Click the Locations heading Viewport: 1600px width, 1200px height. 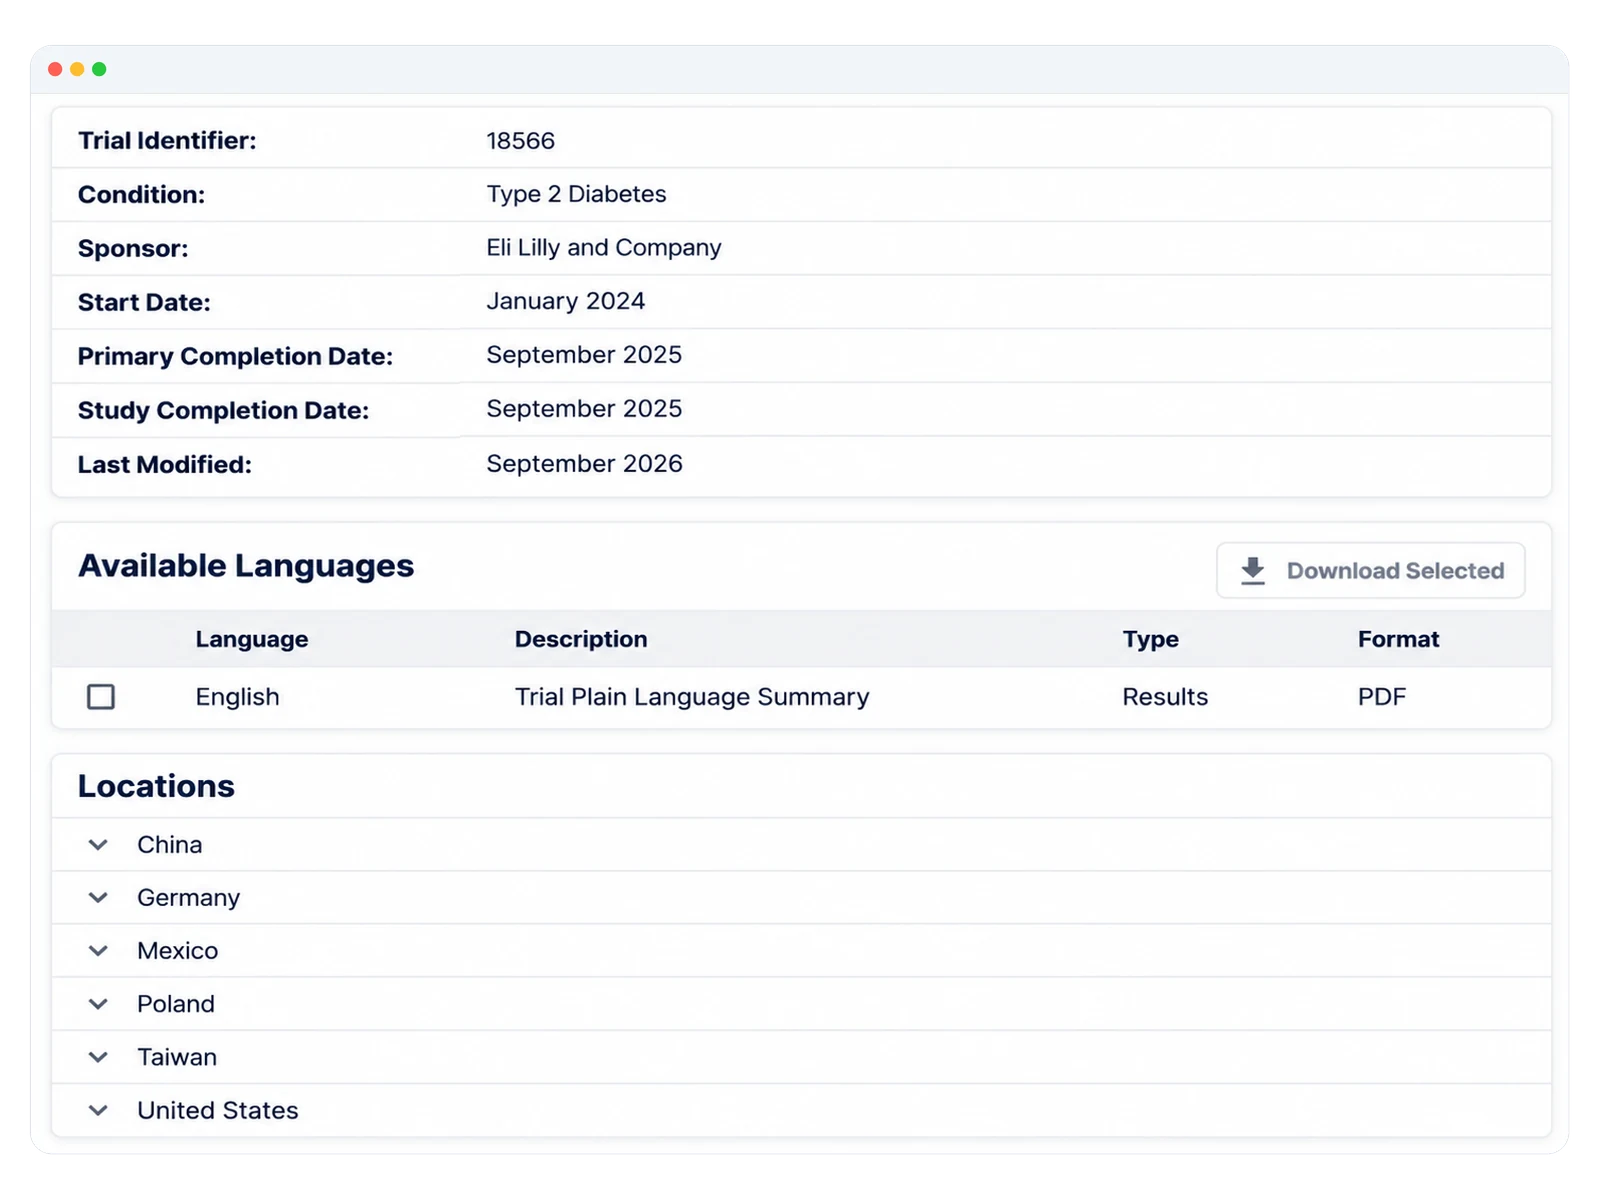156,786
